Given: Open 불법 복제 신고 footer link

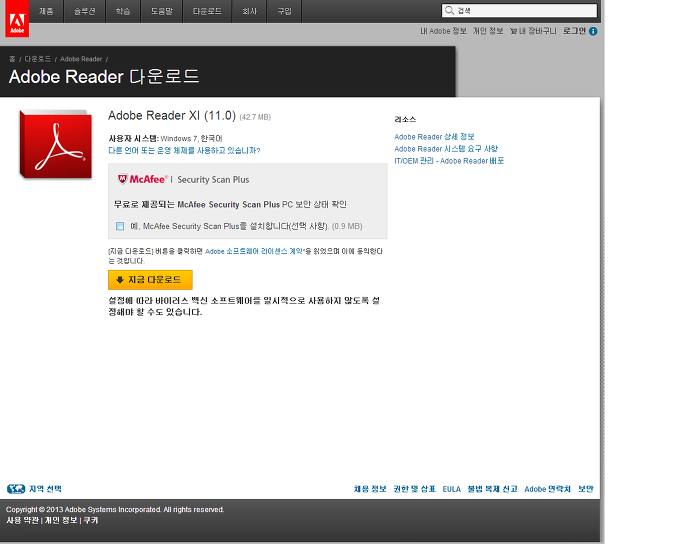Looking at the screenshot, I should (x=493, y=489).
